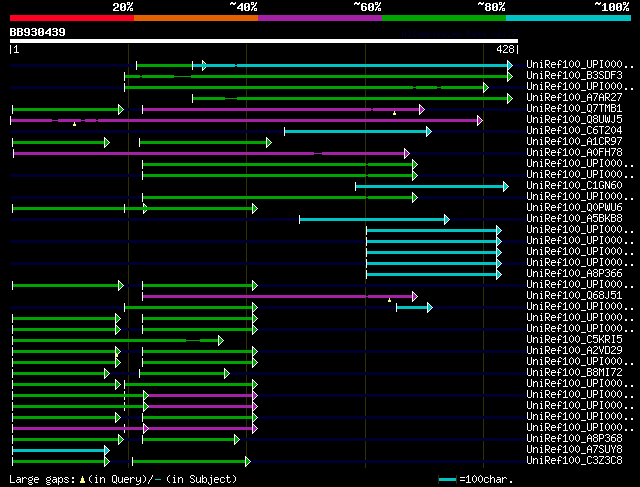Click the cyan alignment bar for UniRef100_A7SUY8
Viewport: 640px width, 487px height.
coord(61,450)
